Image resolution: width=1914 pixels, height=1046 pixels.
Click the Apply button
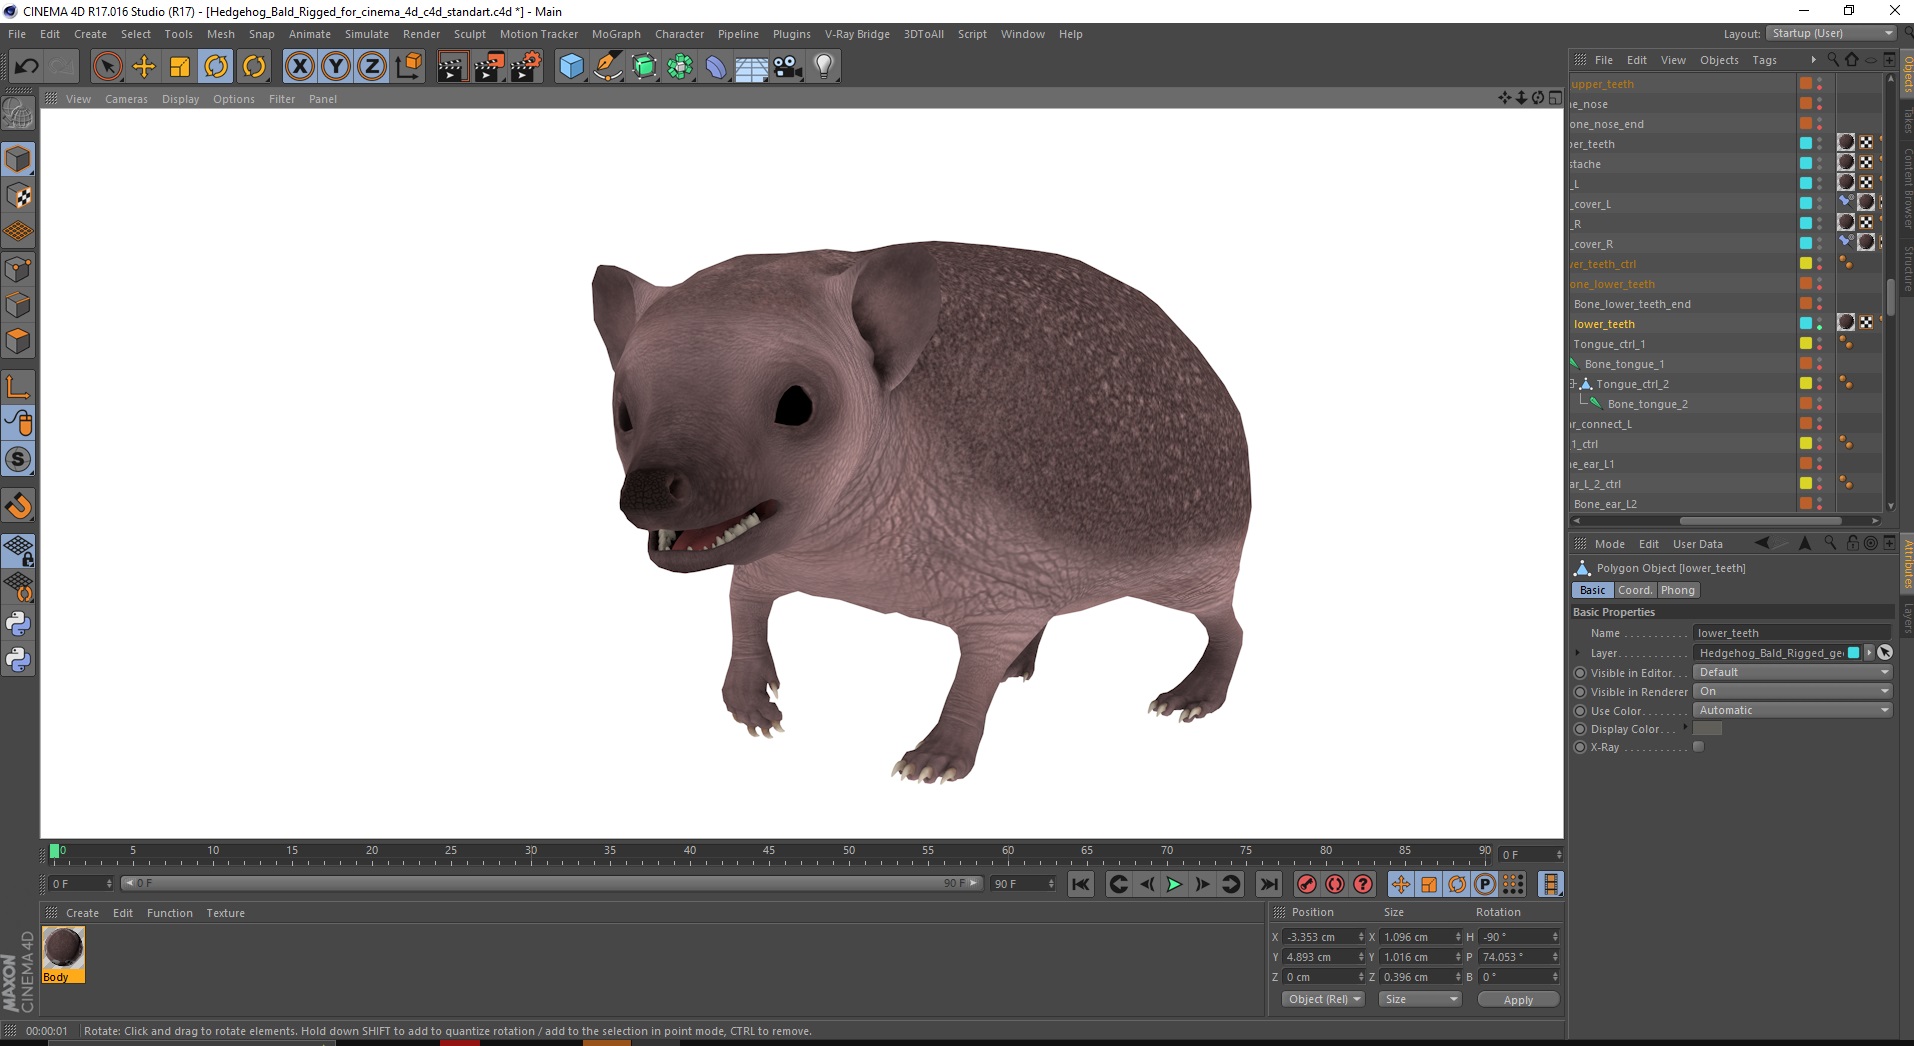pos(1518,1000)
